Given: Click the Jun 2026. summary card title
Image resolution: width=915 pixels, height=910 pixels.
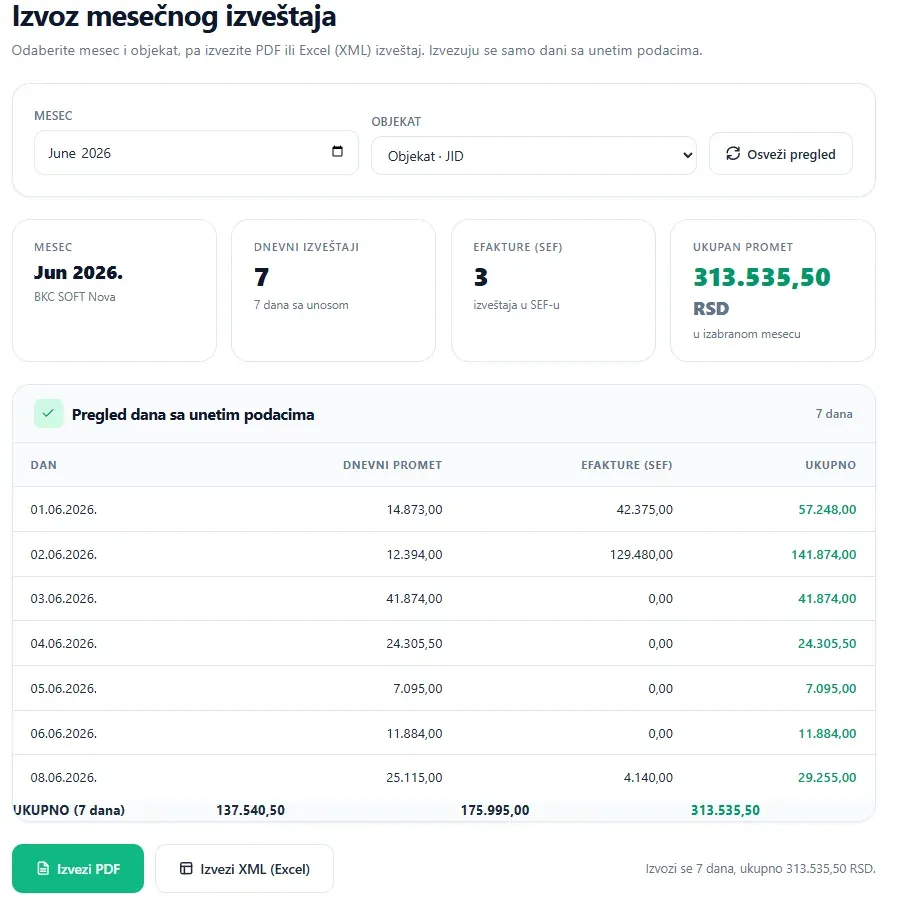Looking at the screenshot, I should click(x=78, y=273).
